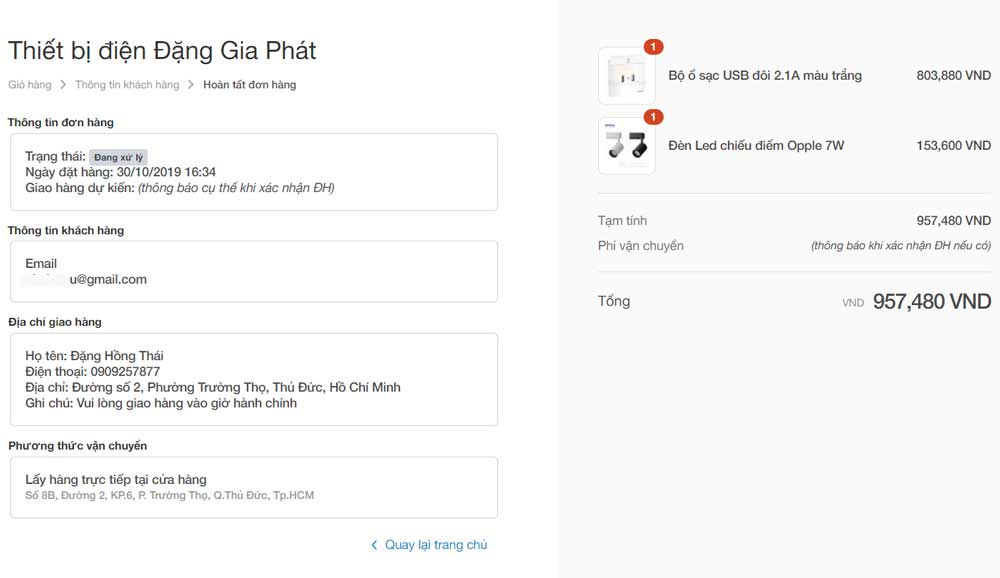Click the phone number 0909257877

coord(125,372)
